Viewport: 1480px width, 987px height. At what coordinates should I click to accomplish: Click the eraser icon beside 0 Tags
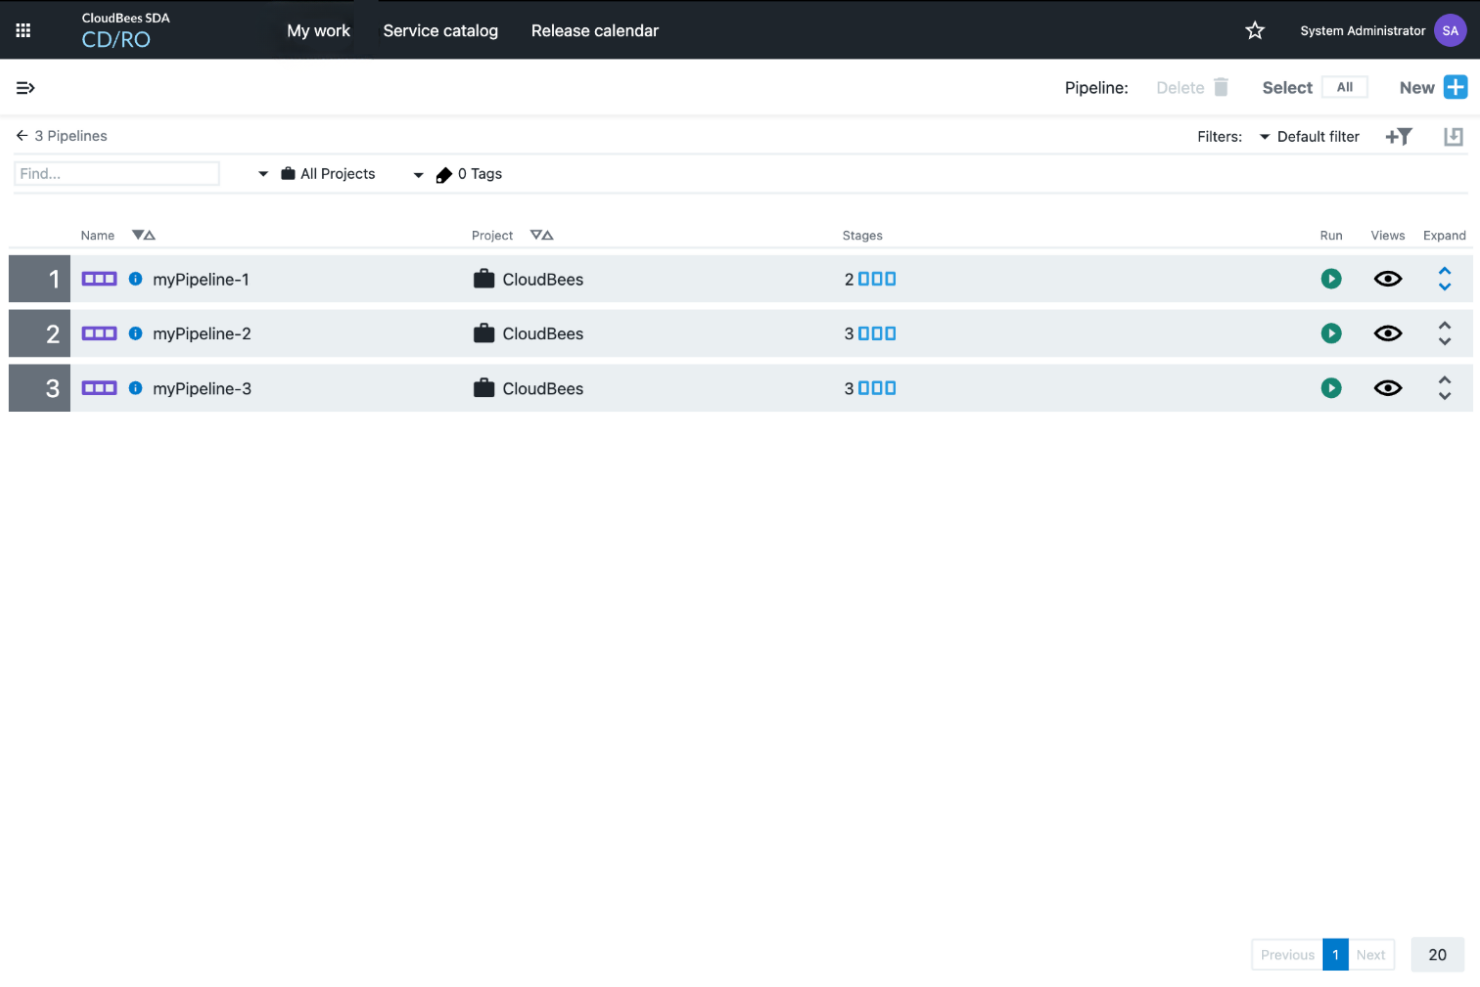[443, 174]
